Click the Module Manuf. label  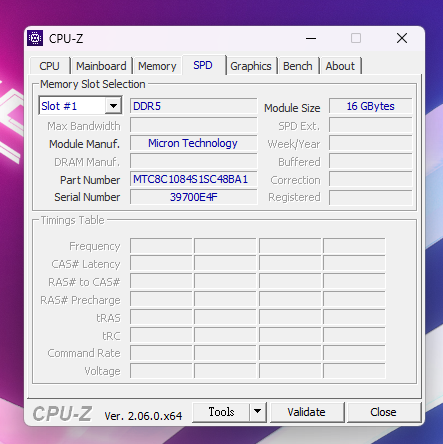pyautogui.click(x=85, y=144)
